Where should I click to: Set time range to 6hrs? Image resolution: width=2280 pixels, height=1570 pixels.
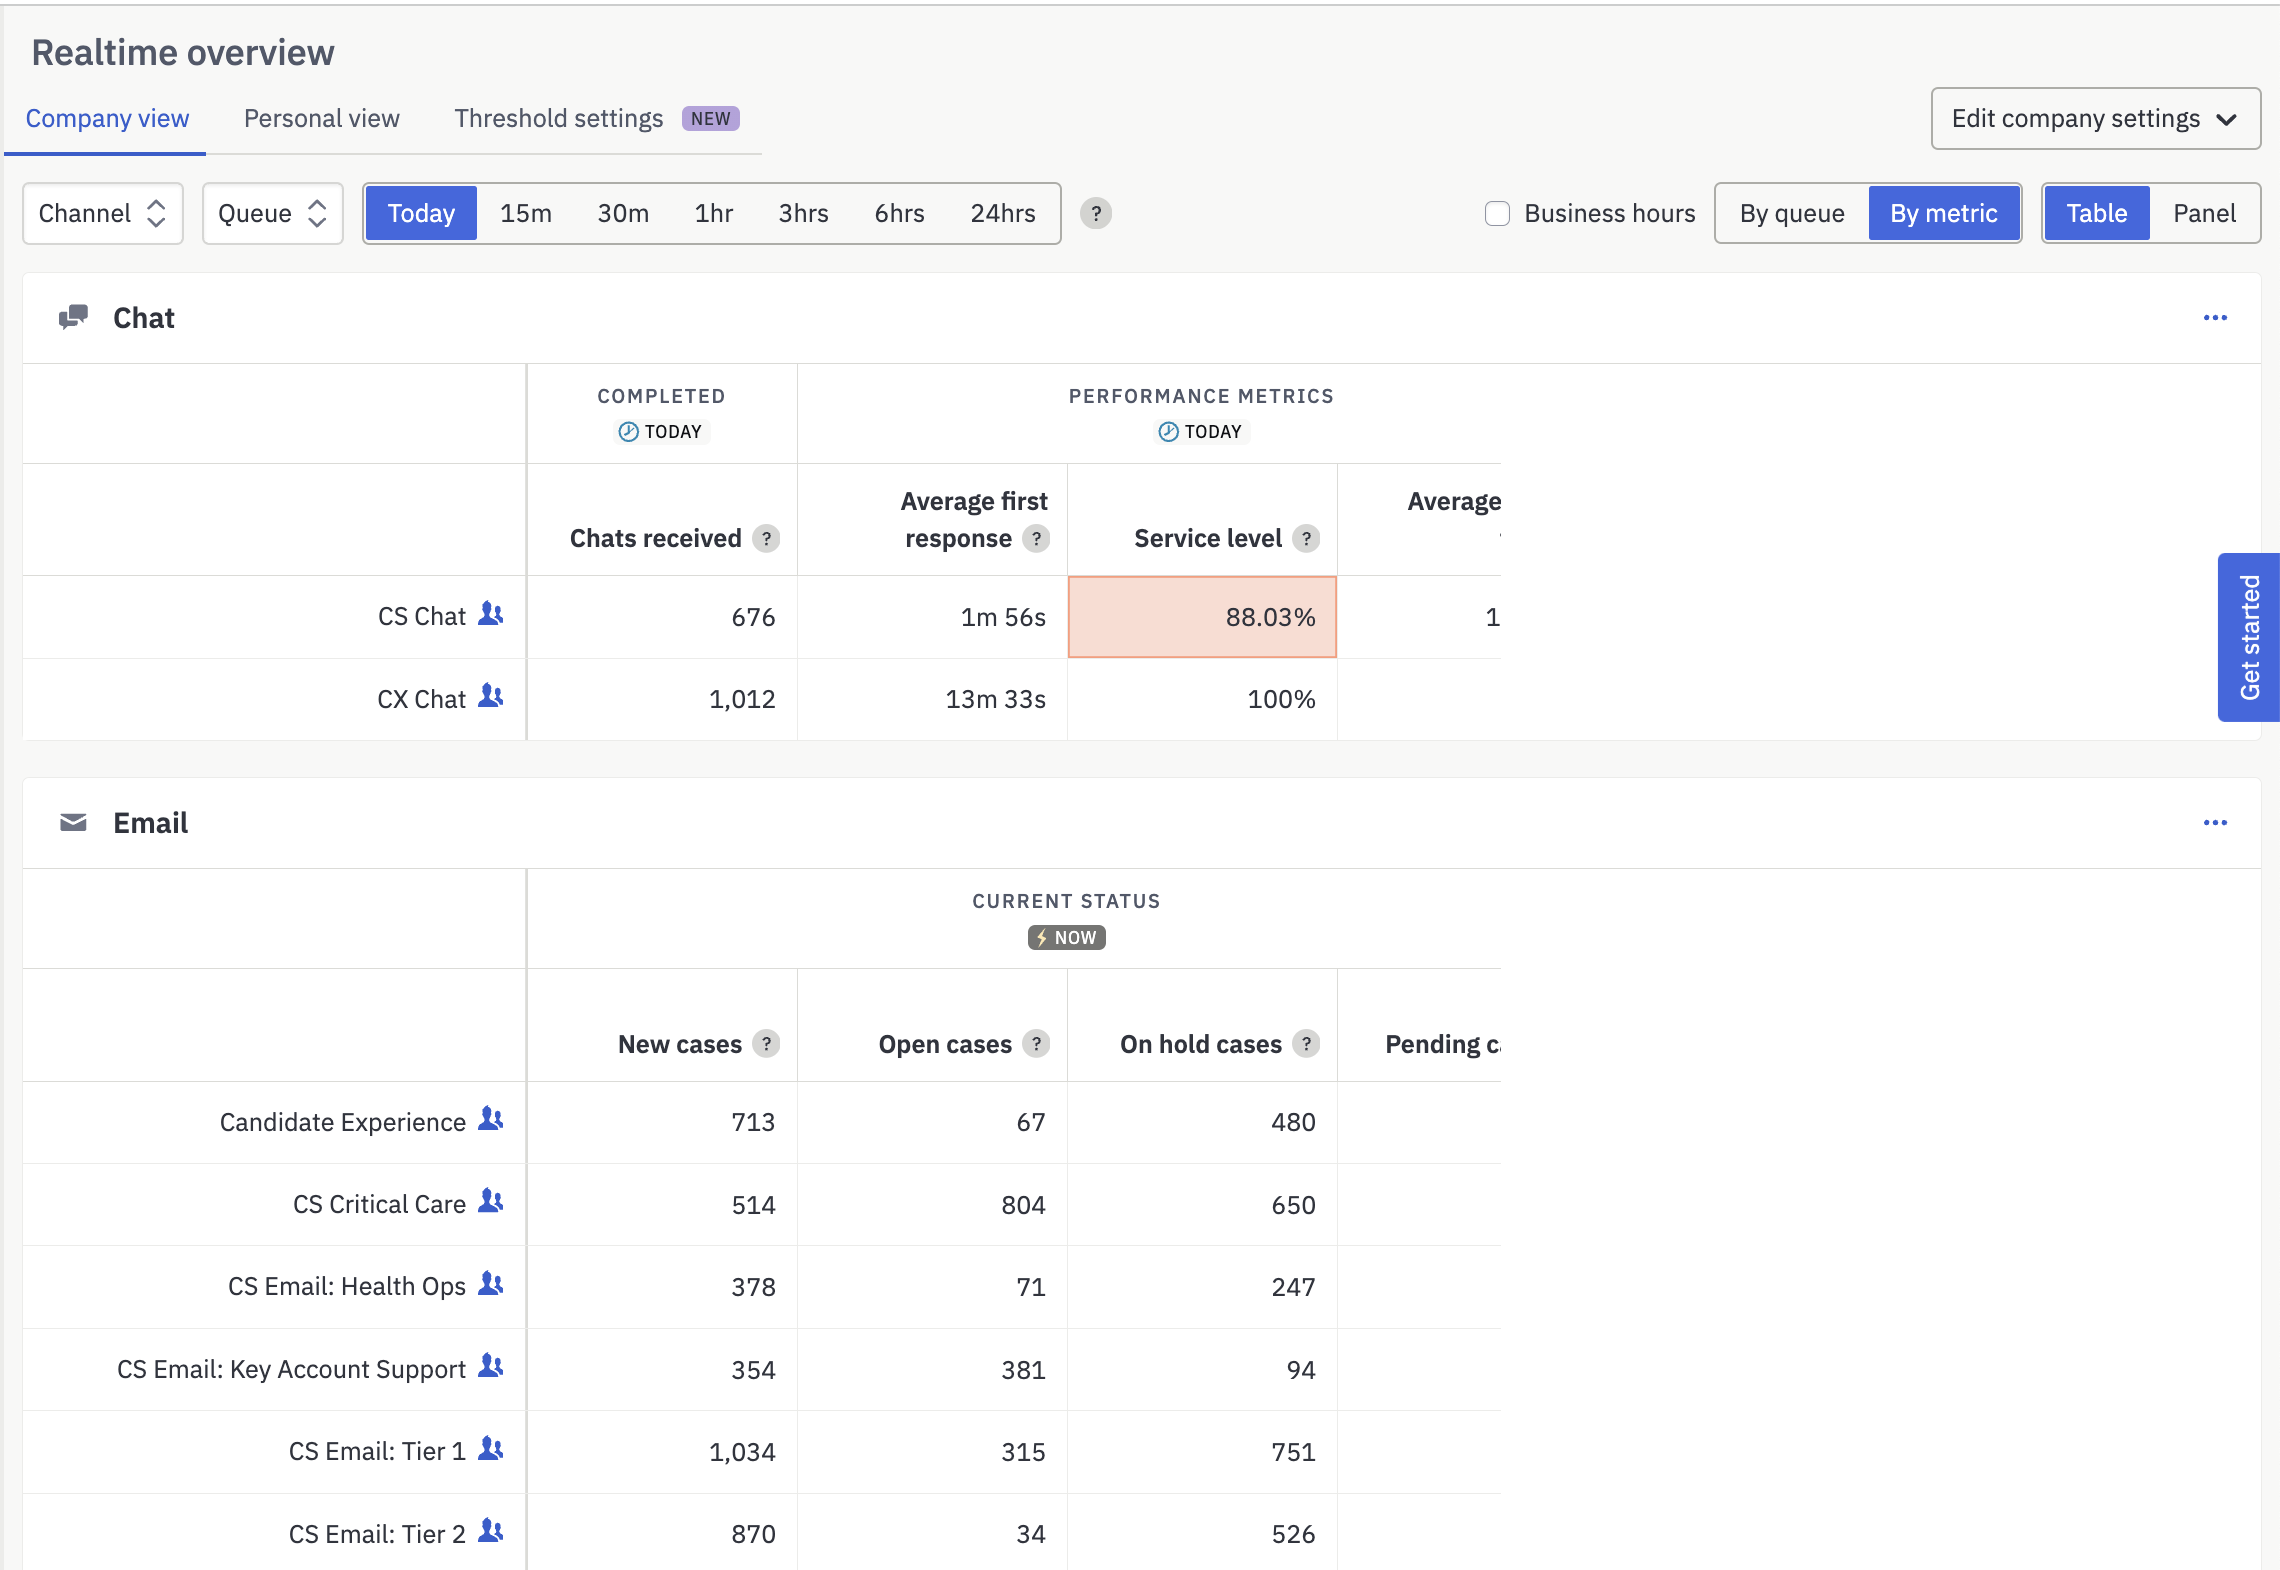(x=899, y=213)
